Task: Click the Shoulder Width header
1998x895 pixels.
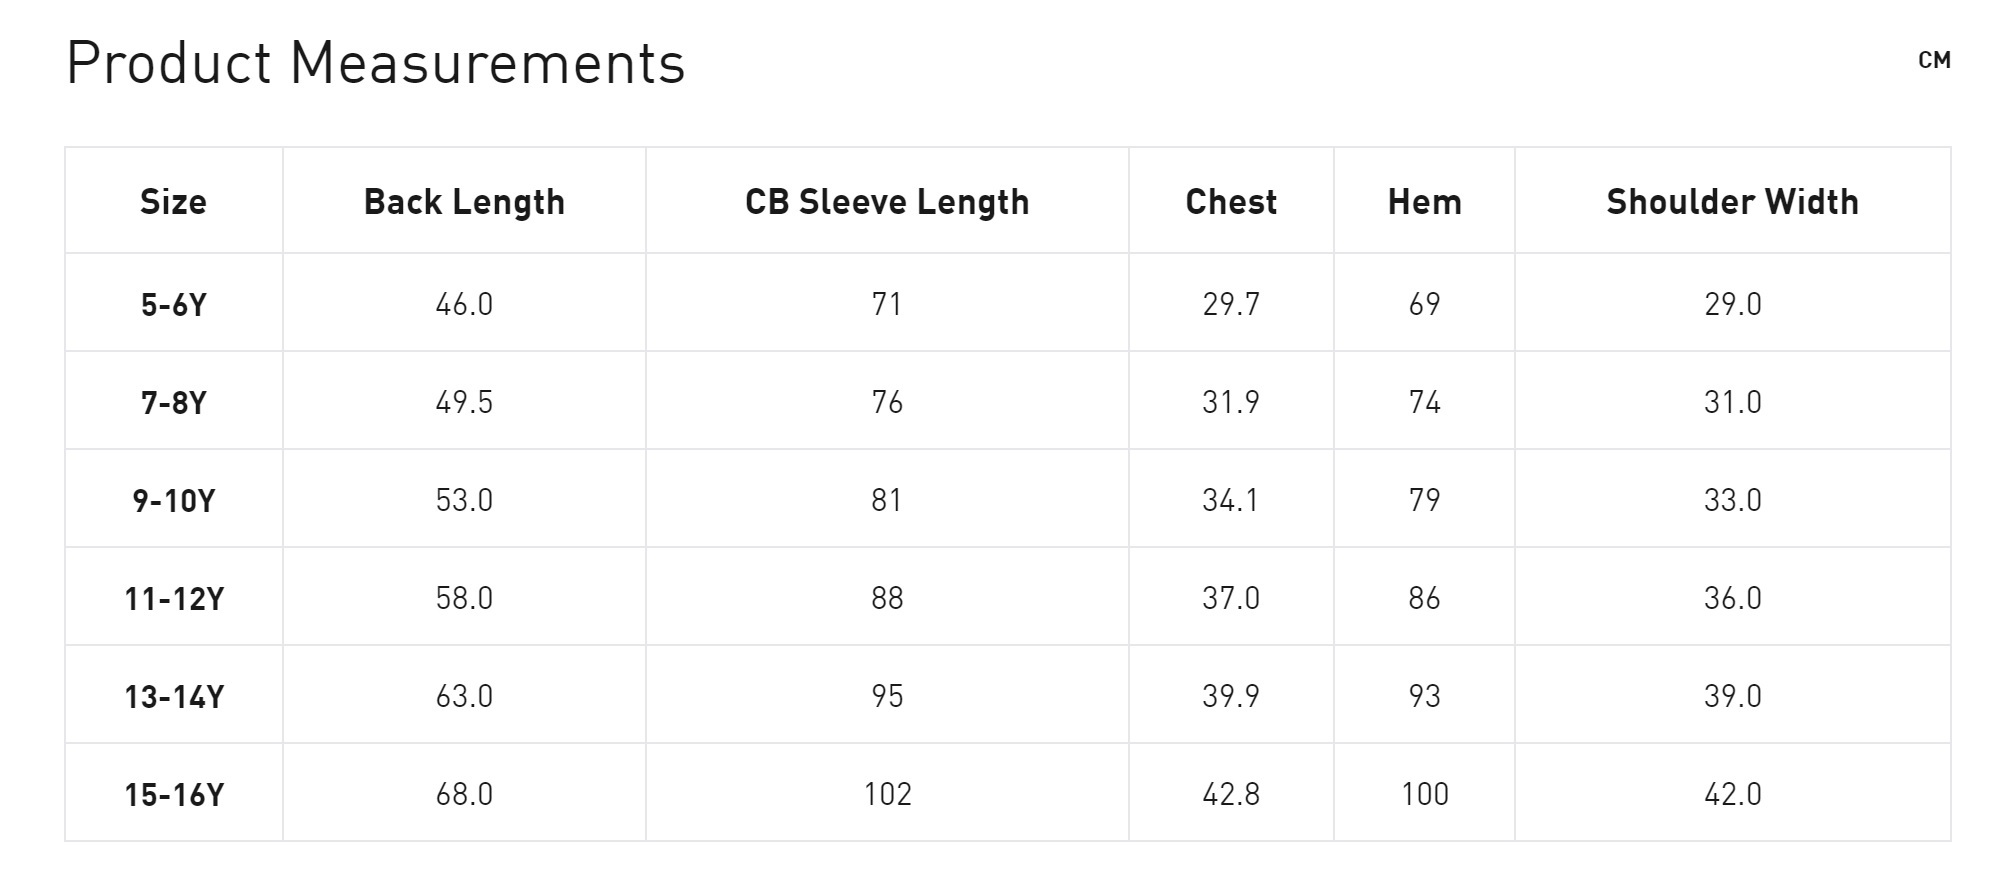Action: coord(1732,202)
